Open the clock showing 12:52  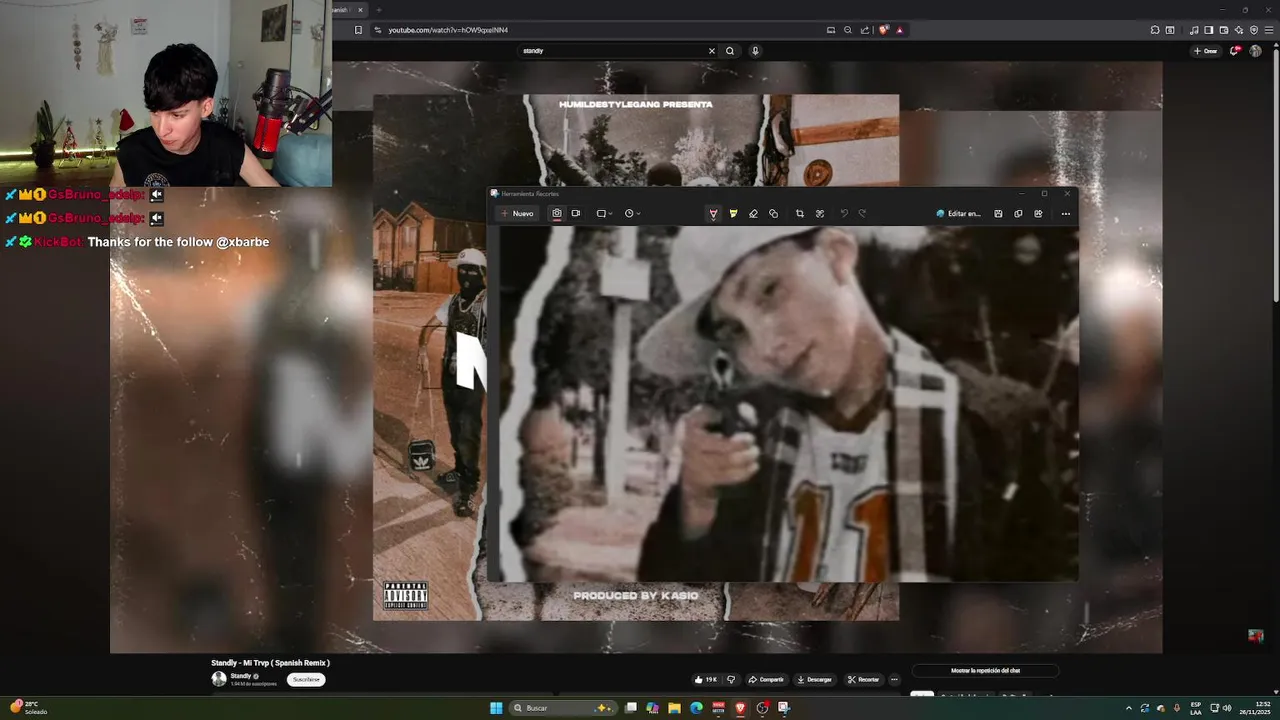[1253, 708]
